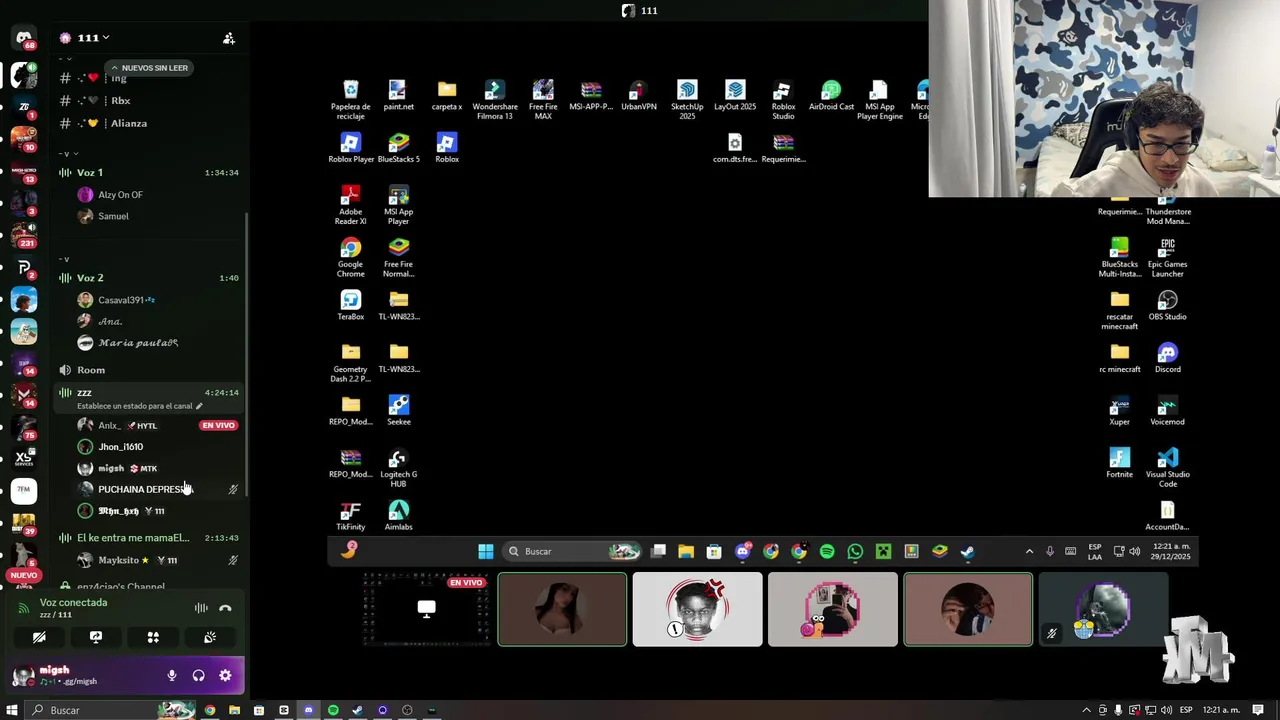Click the edit pencil beside channel status
Screen dimensions: 1280x720
(x=199, y=406)
